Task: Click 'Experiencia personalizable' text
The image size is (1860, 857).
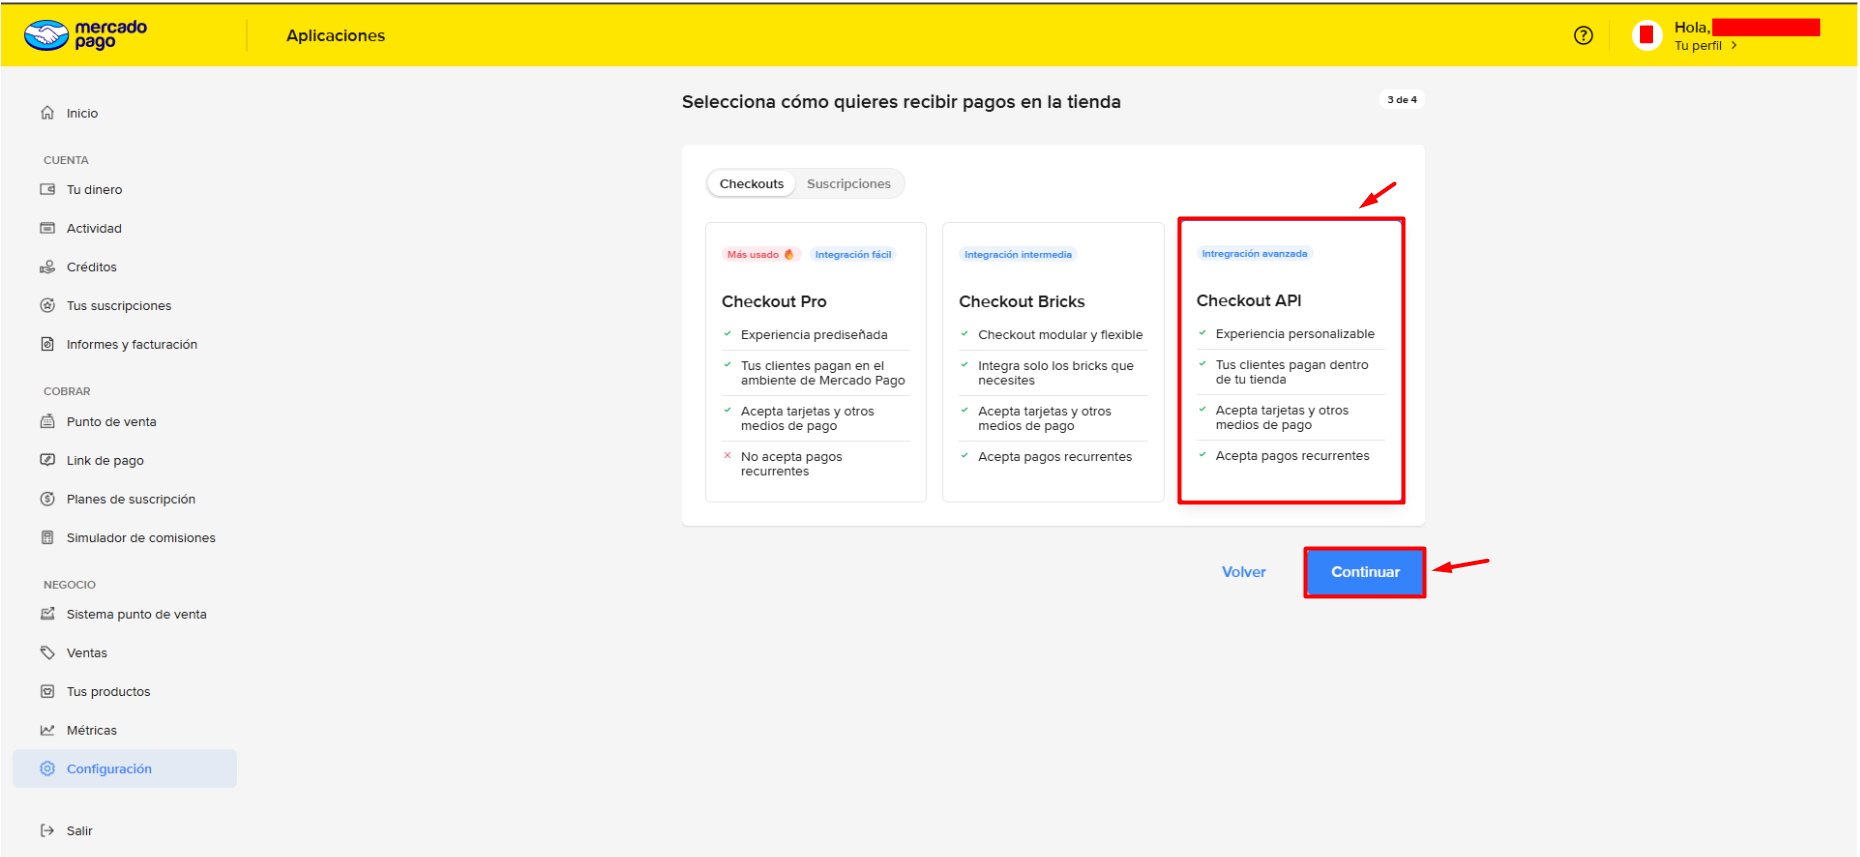Action: 1295,334
